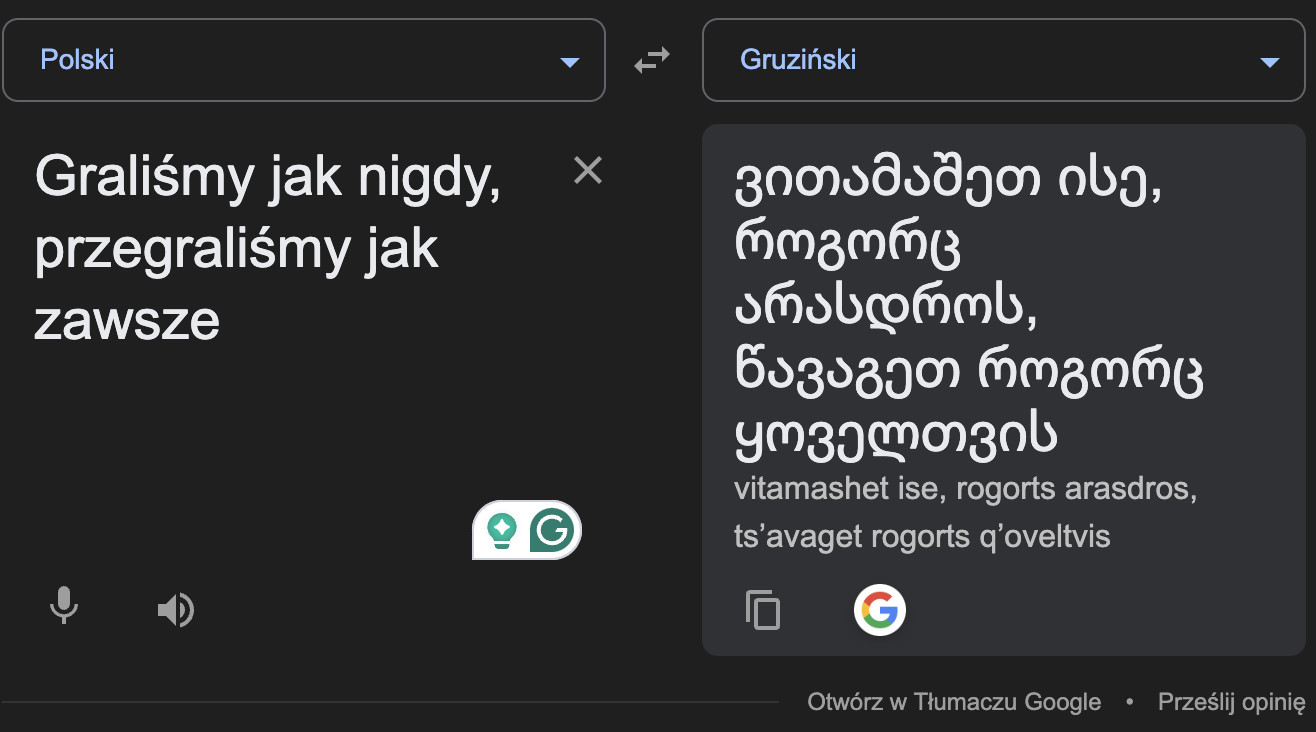Click the Grammarly G icon

(x=552, y=530)
